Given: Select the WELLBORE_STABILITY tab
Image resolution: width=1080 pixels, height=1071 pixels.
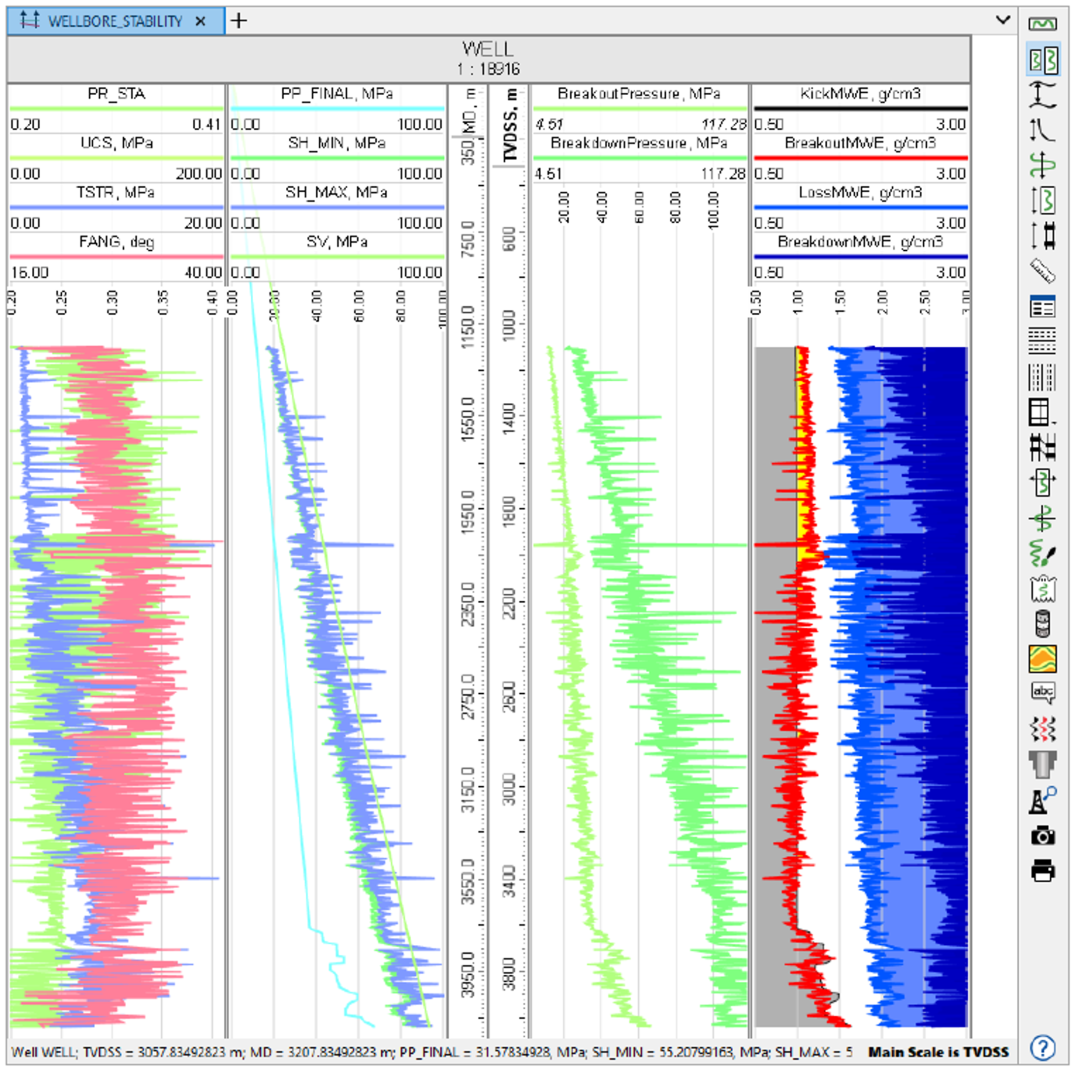Looking at the screenshot, I should click(x=115, y=21).
